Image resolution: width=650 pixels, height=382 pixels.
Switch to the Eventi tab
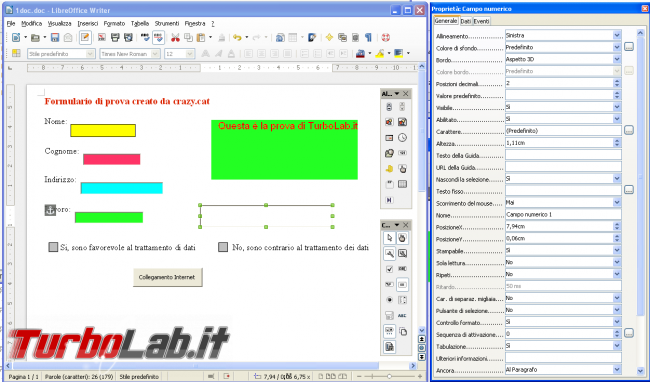pos(481,21)
